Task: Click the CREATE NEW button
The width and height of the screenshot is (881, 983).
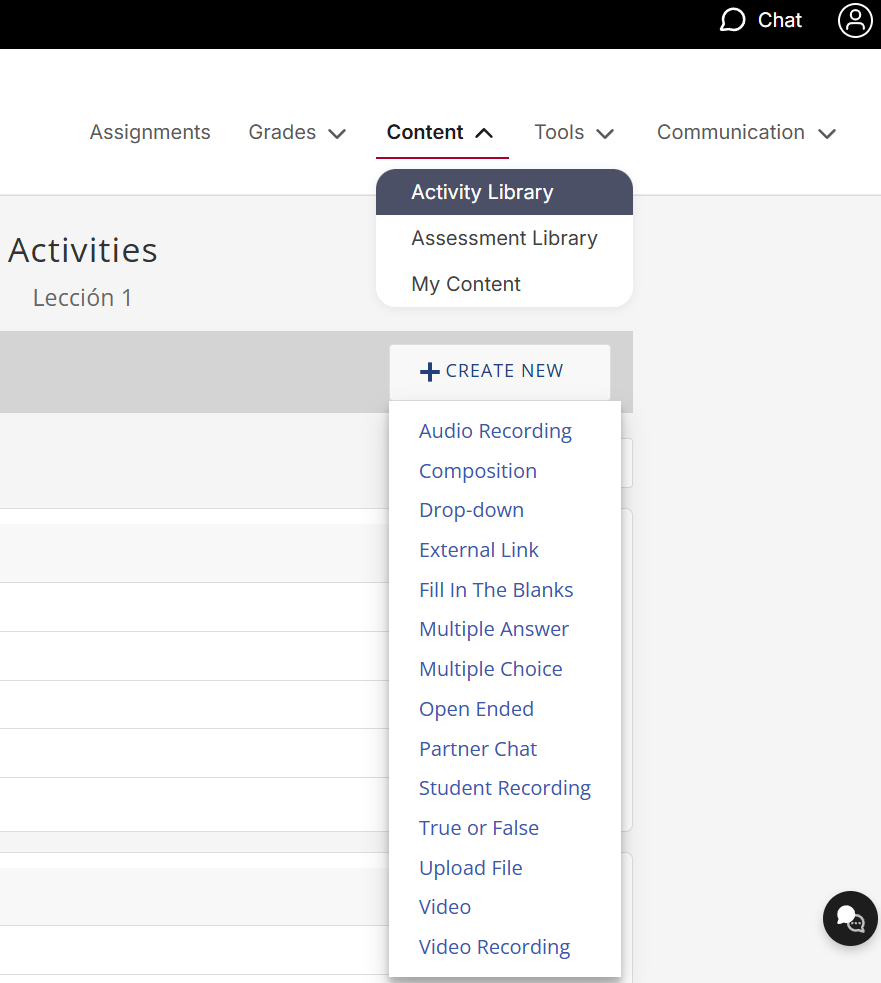Action: pos(500,372)
